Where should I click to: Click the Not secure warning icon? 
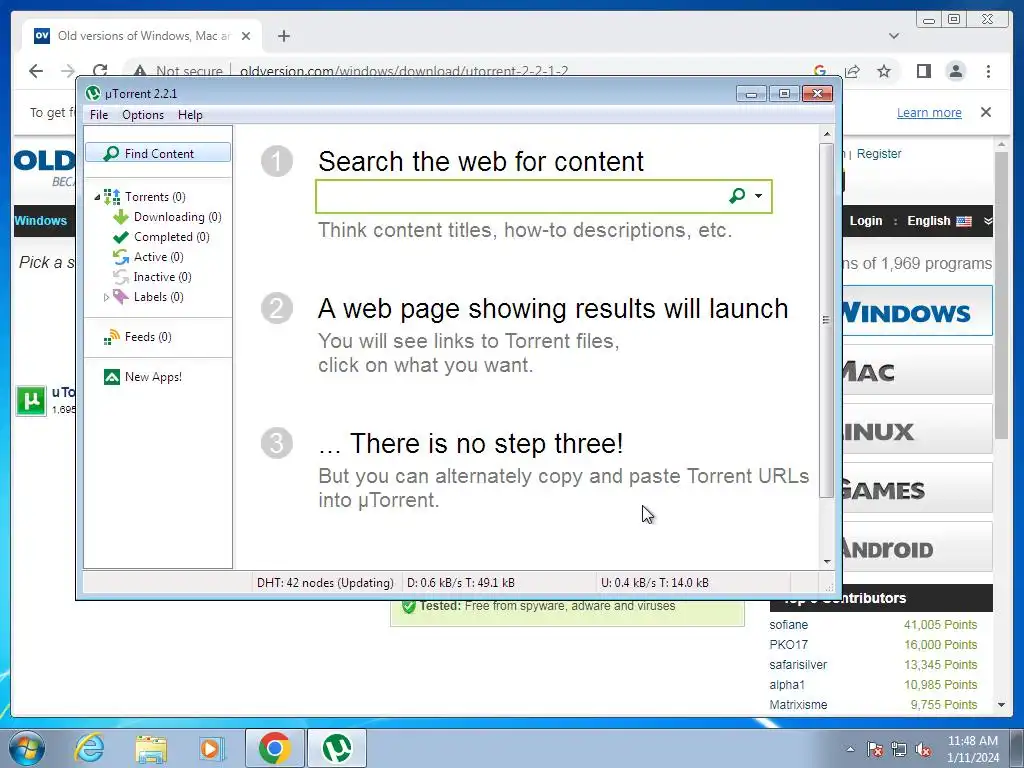[x=140, y=71]
